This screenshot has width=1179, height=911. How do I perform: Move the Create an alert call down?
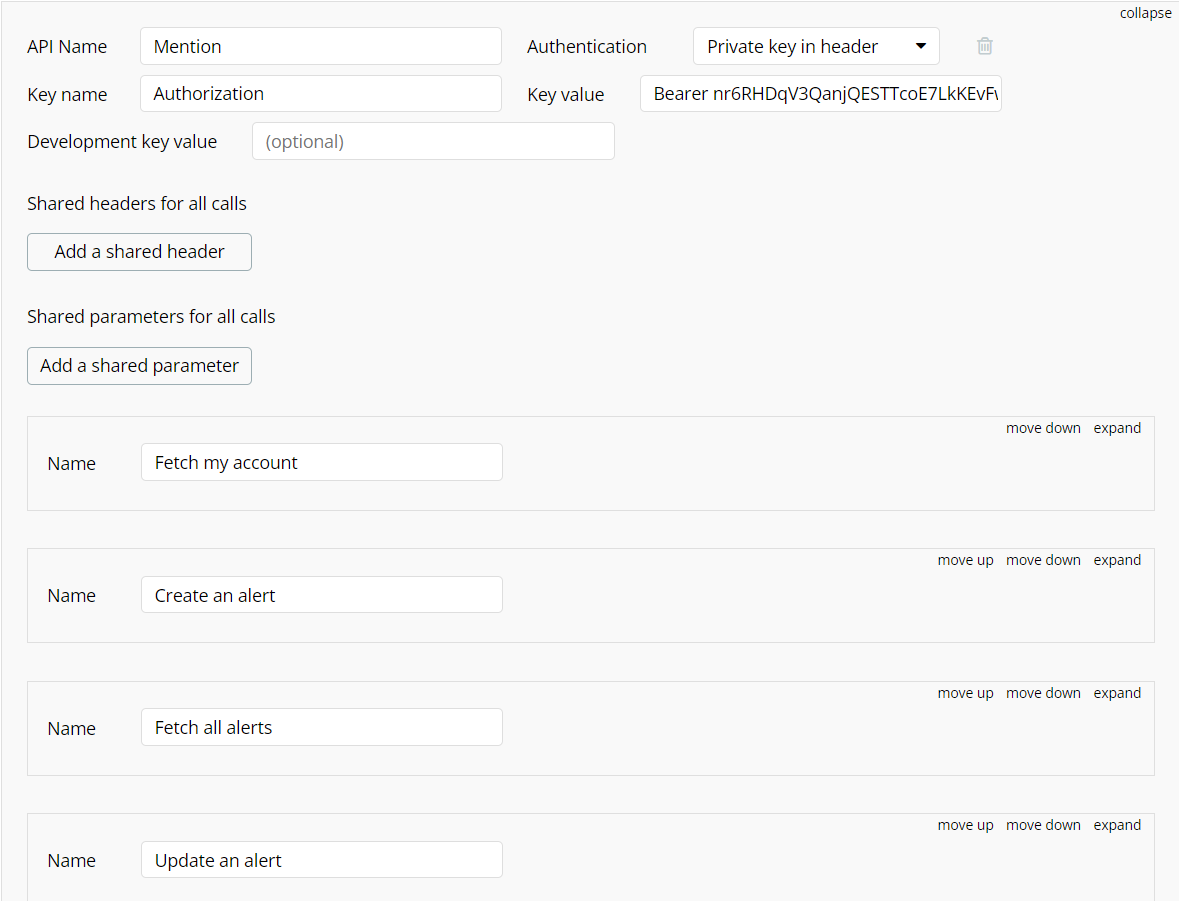click(1043, 560)
